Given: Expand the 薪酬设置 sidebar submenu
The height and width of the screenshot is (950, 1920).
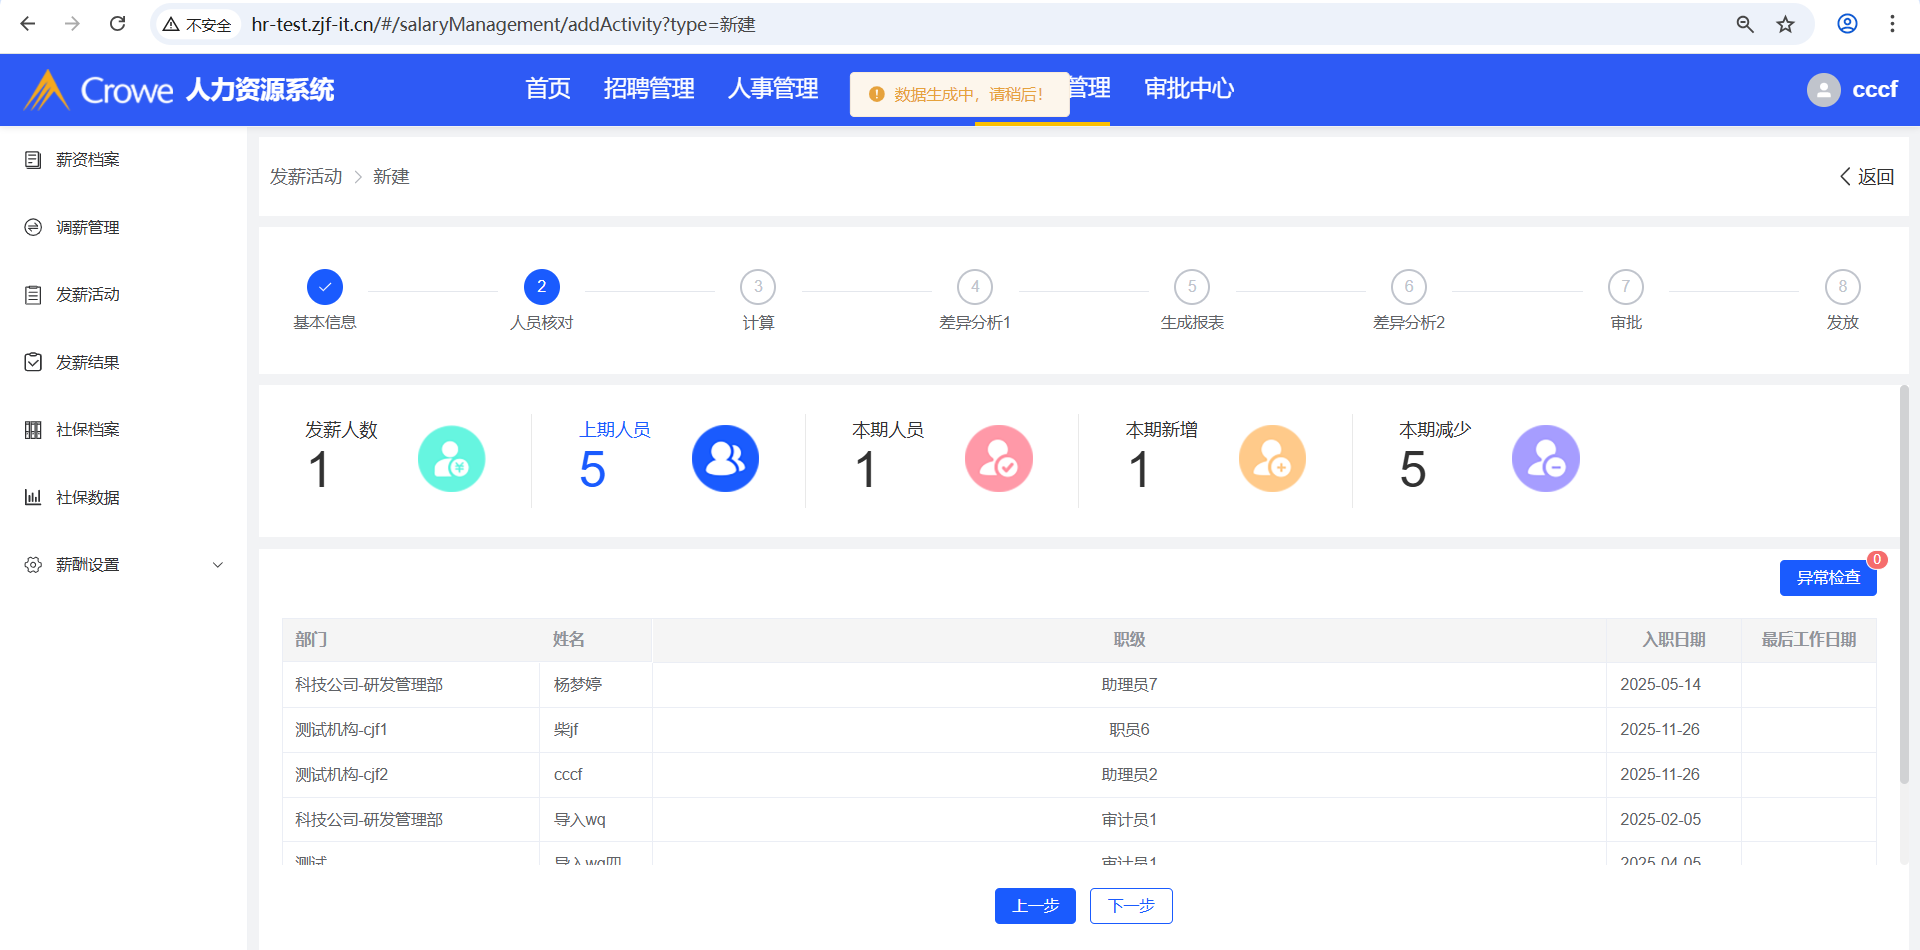Looking at the screenshot, I should 217,565.
